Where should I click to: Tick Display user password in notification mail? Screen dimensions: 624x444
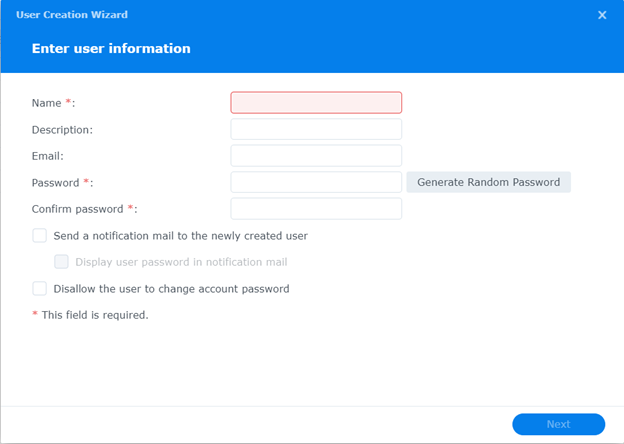62,262
